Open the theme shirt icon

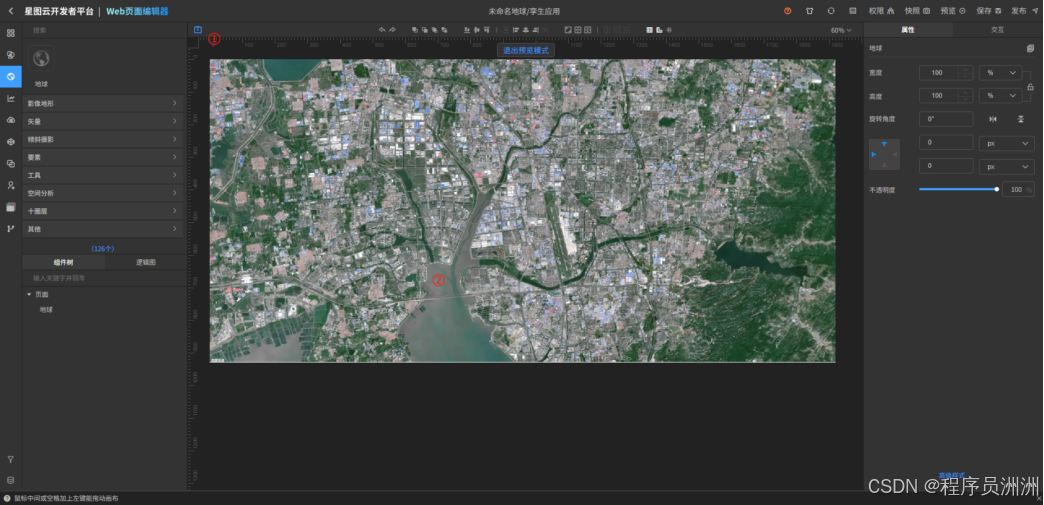coord(810,11)
